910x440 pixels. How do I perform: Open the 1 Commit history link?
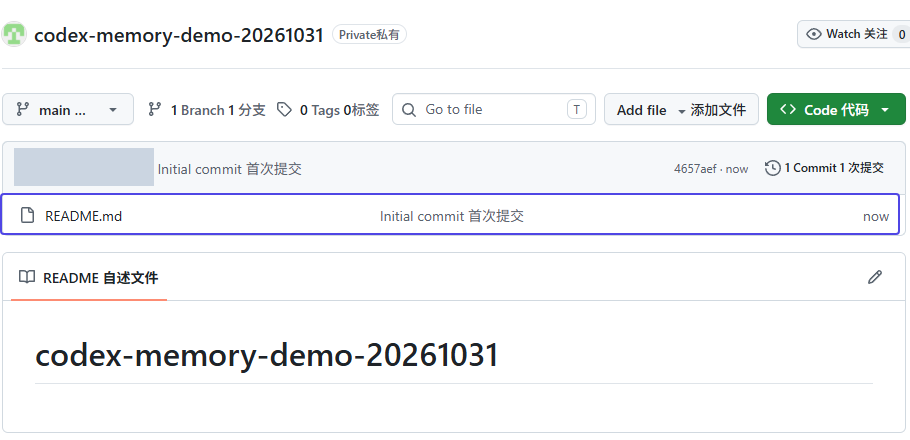pyautogui.click(x=825, y=168)
